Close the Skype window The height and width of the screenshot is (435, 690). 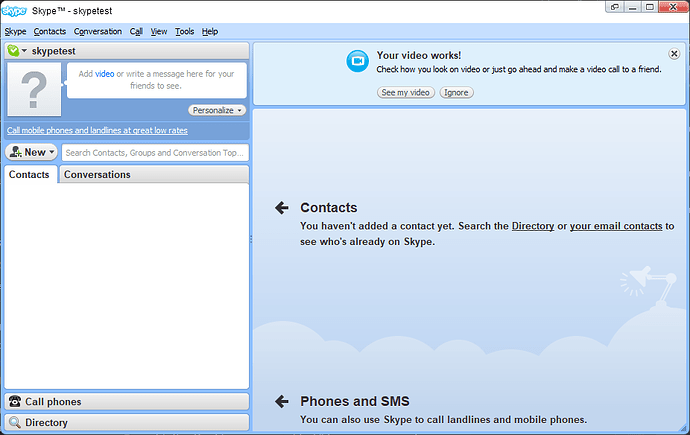tap(673, 7)
